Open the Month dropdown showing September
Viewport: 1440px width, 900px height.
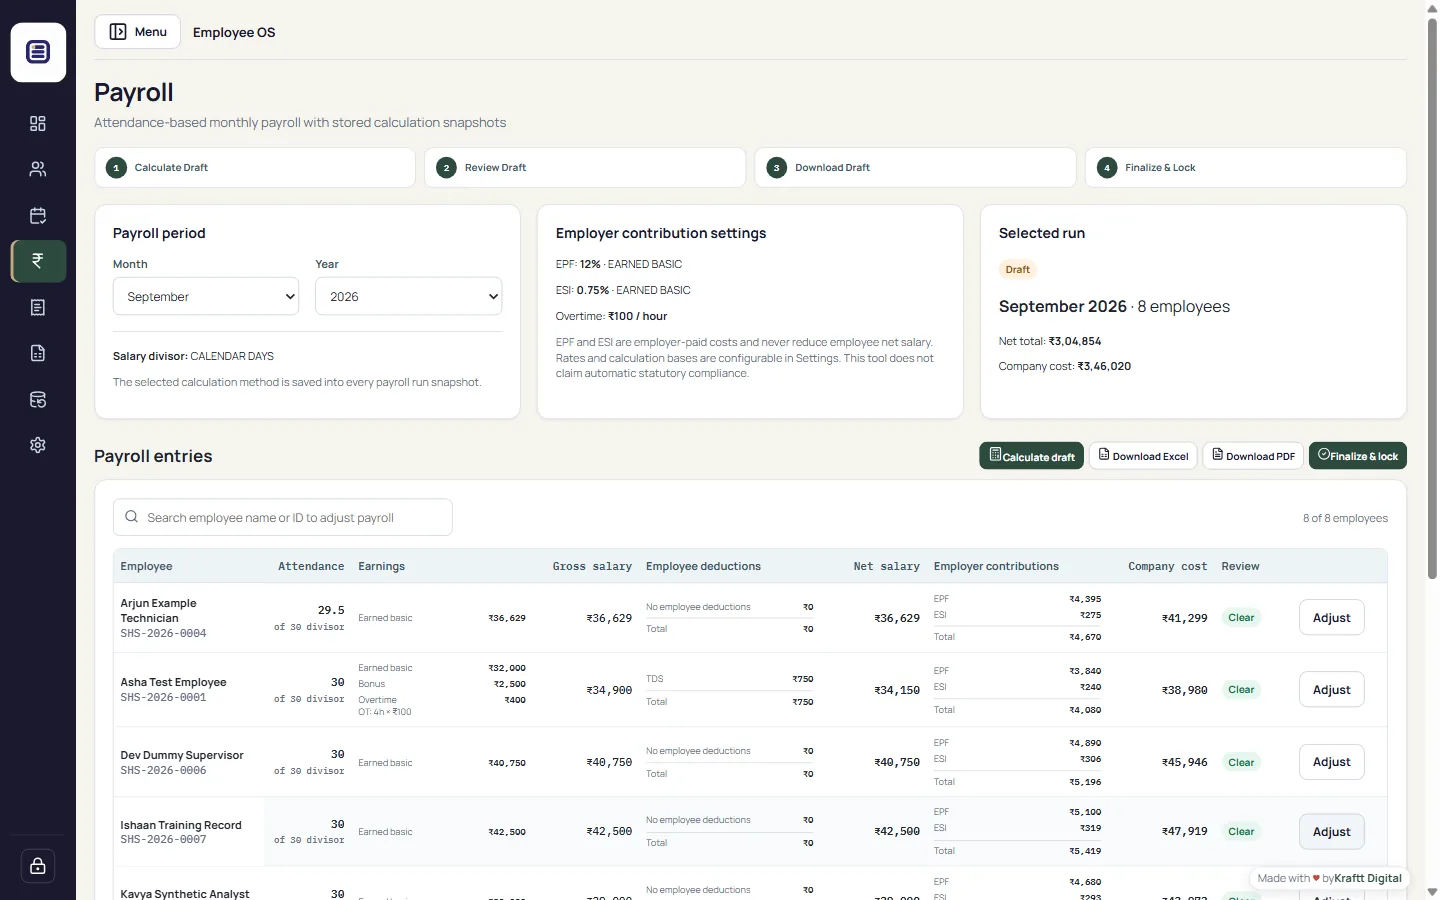[206, 297]
